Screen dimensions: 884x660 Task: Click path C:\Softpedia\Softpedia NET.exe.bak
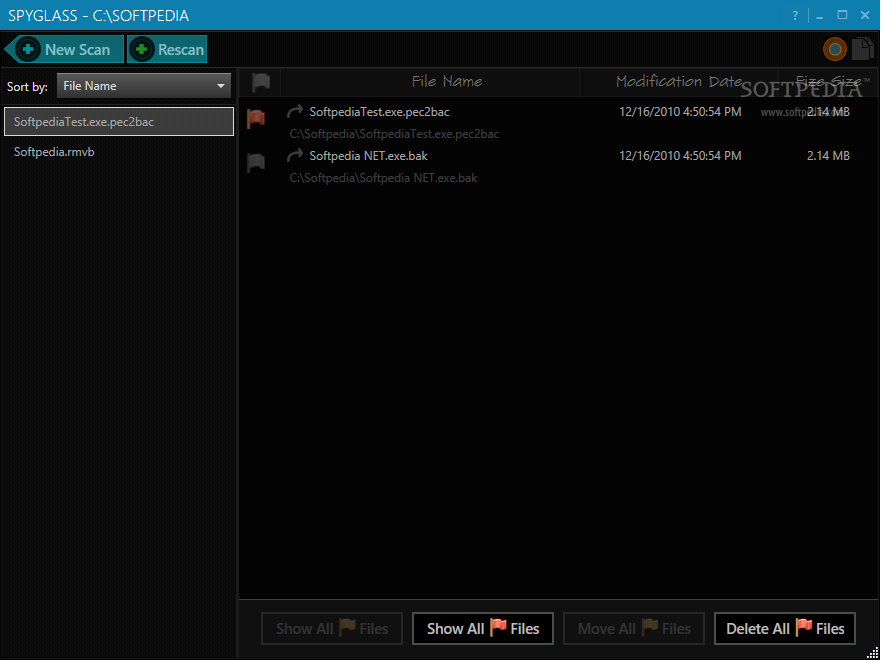click(x=383, y=178)
